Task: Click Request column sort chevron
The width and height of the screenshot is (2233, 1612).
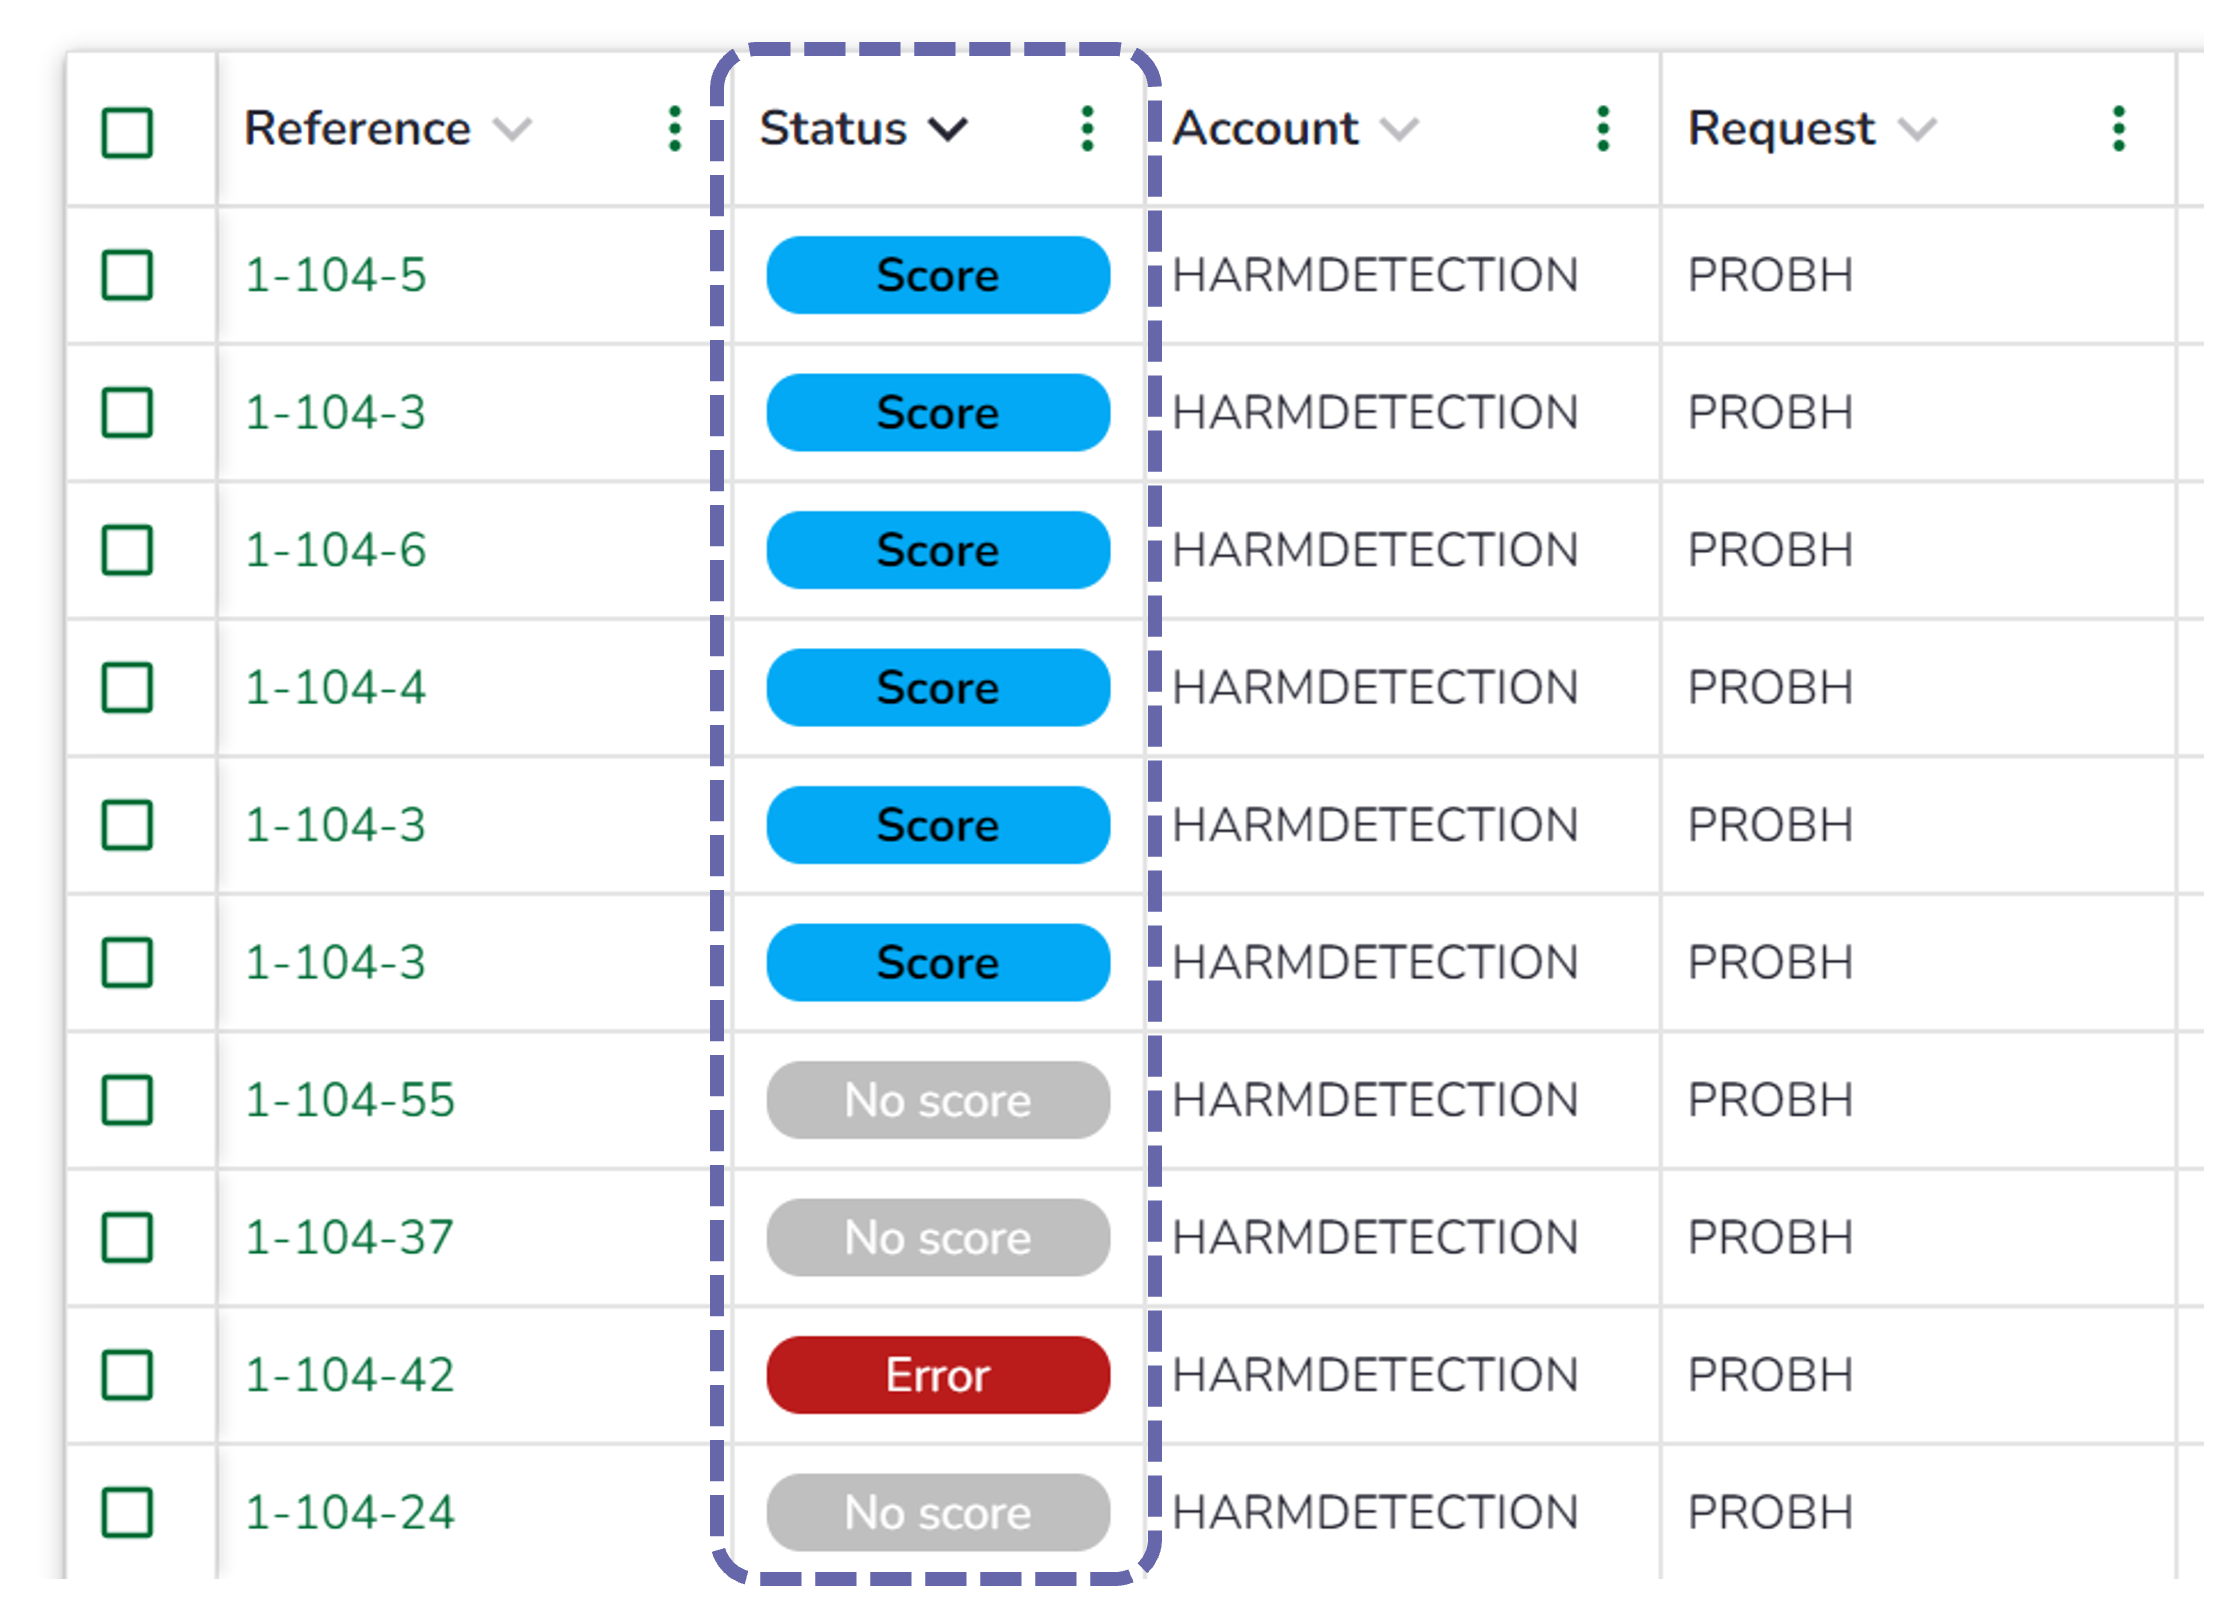Action: 1917,130
